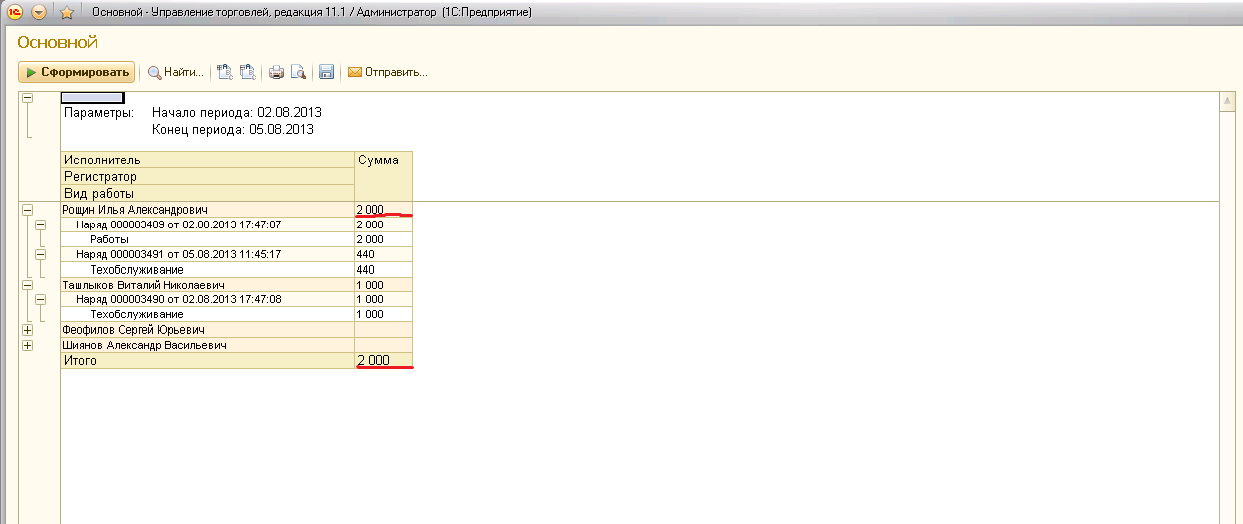Select the Итого sum value 2 000
This screenshot has height=524, width=1243.
pyautogui.click(x=384, y=360)
